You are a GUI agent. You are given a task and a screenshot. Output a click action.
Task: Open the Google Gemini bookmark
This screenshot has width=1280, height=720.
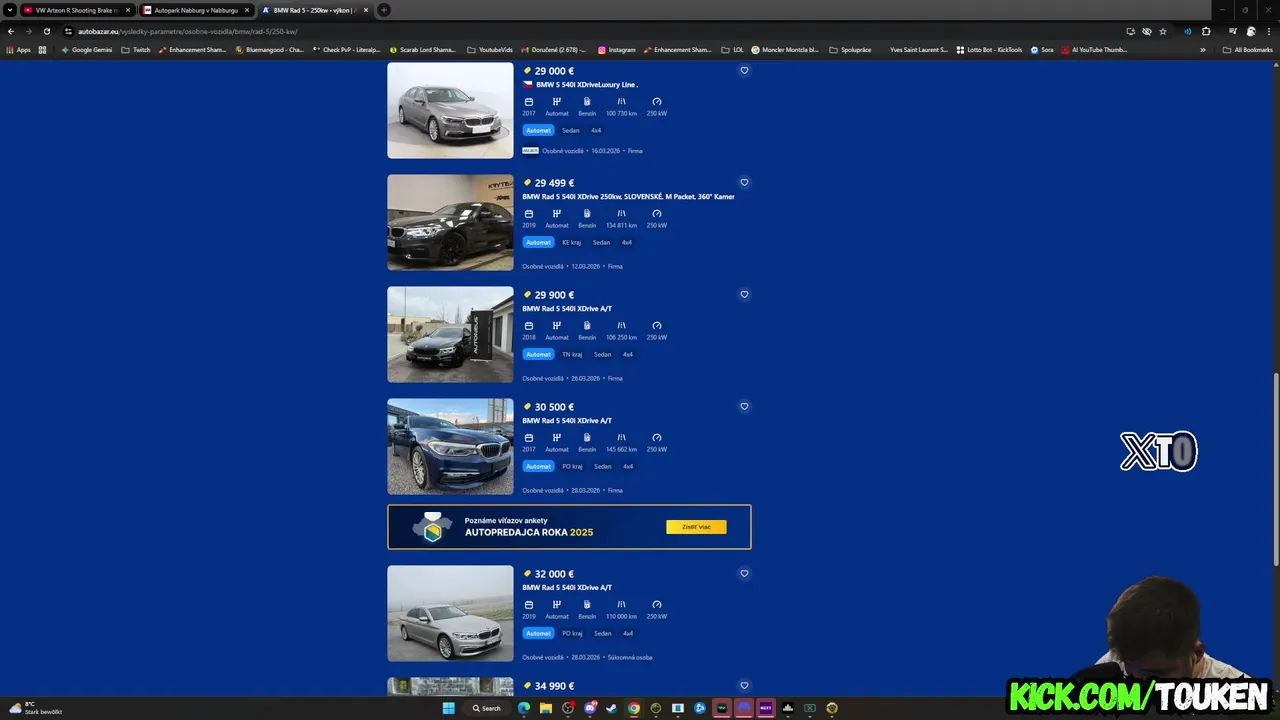coord(86,50)
